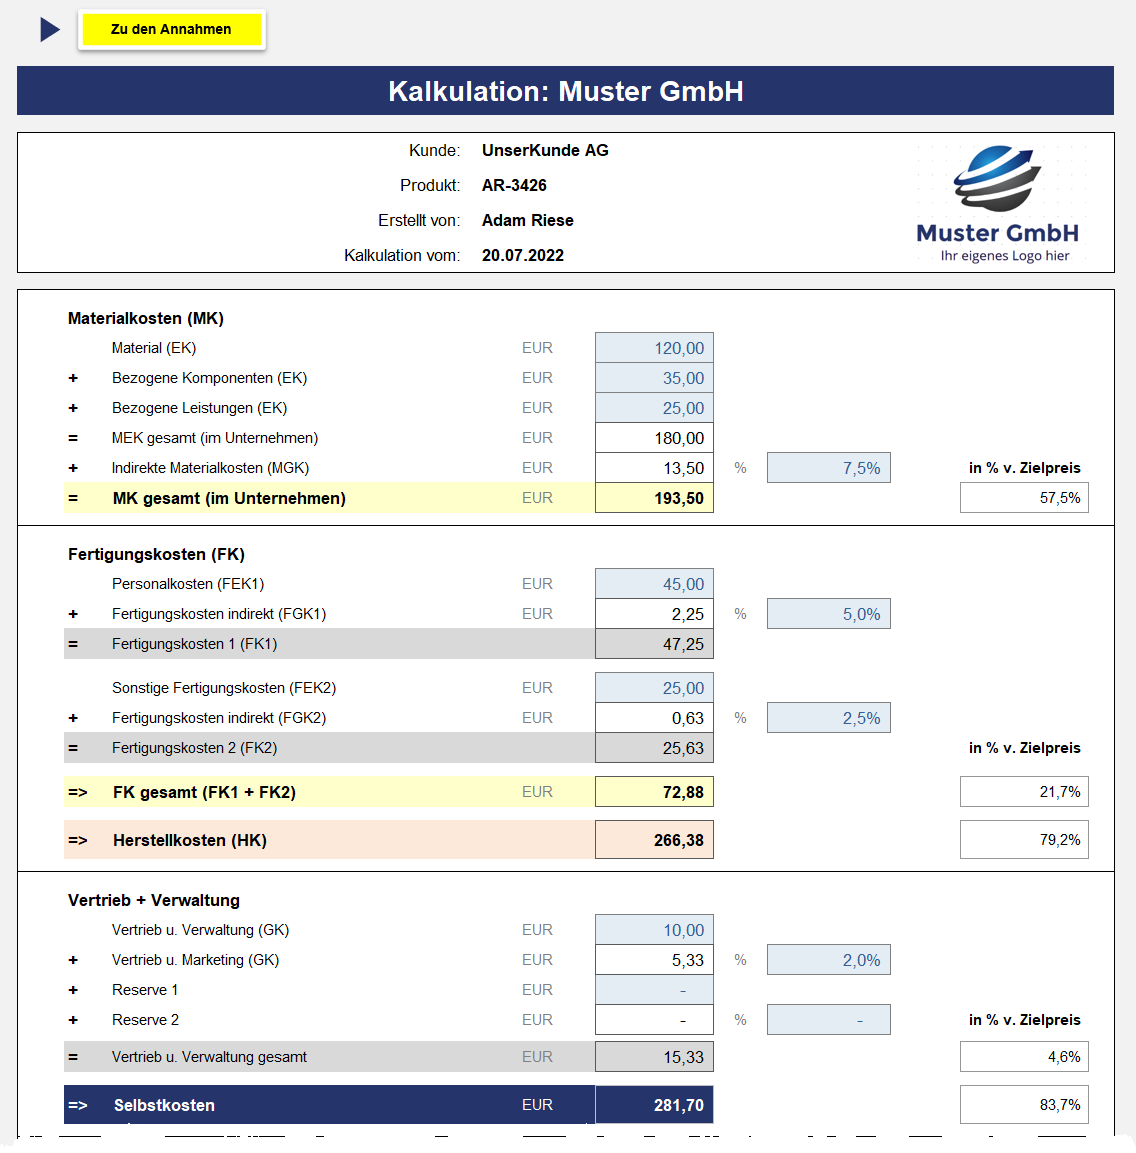Click the indirect material cost cell 13,50
Image resolution: width=1136 pixels, height=1153 pixels.
654,468
